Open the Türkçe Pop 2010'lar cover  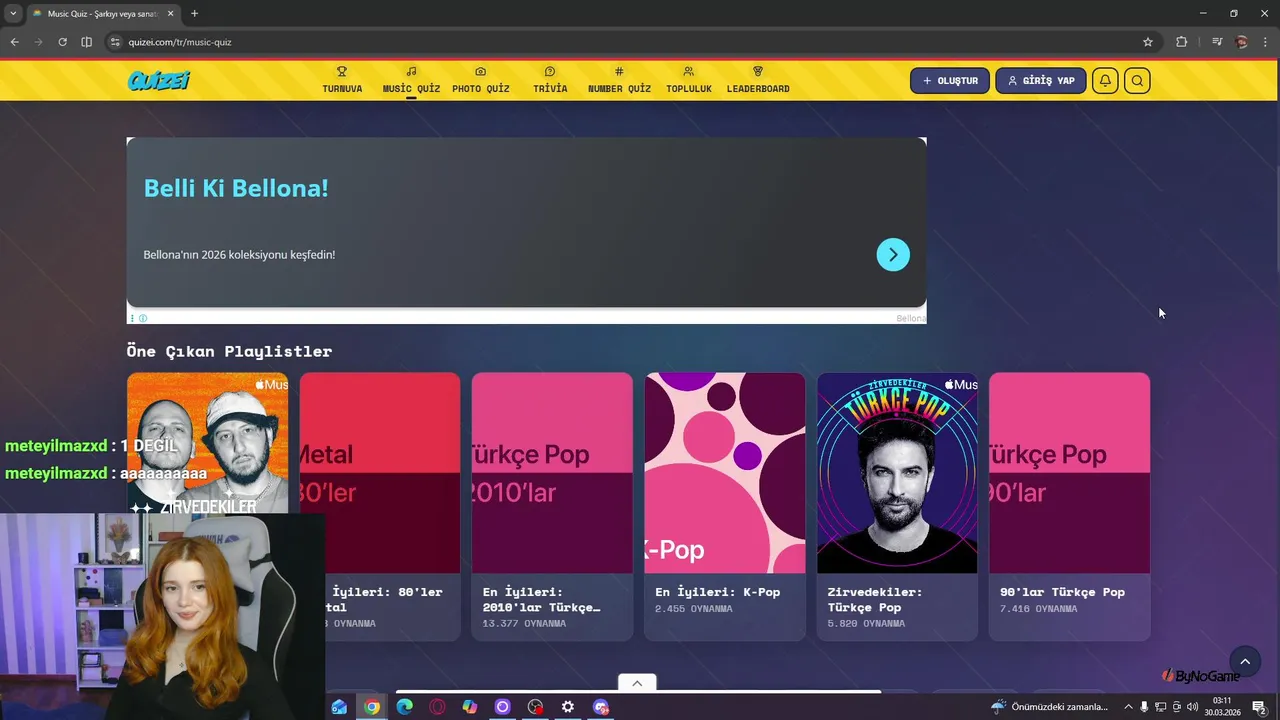point(552,473)
